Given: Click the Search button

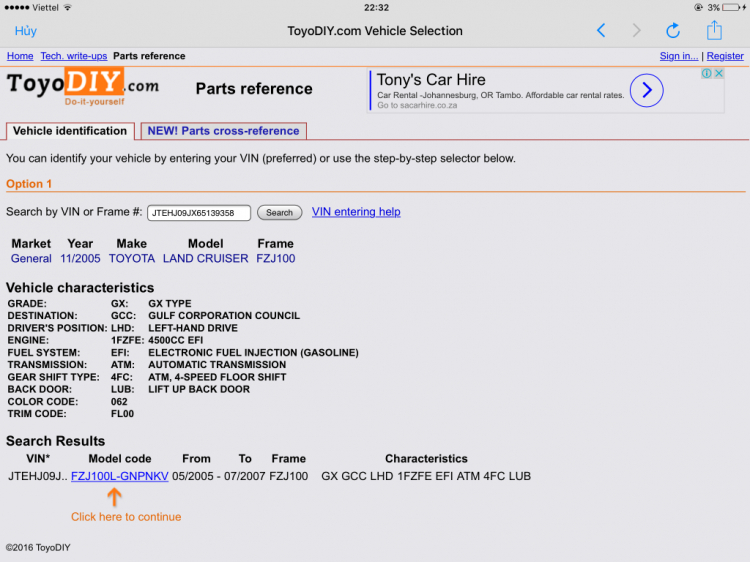Looking at the screenshot, I should 279,212.
